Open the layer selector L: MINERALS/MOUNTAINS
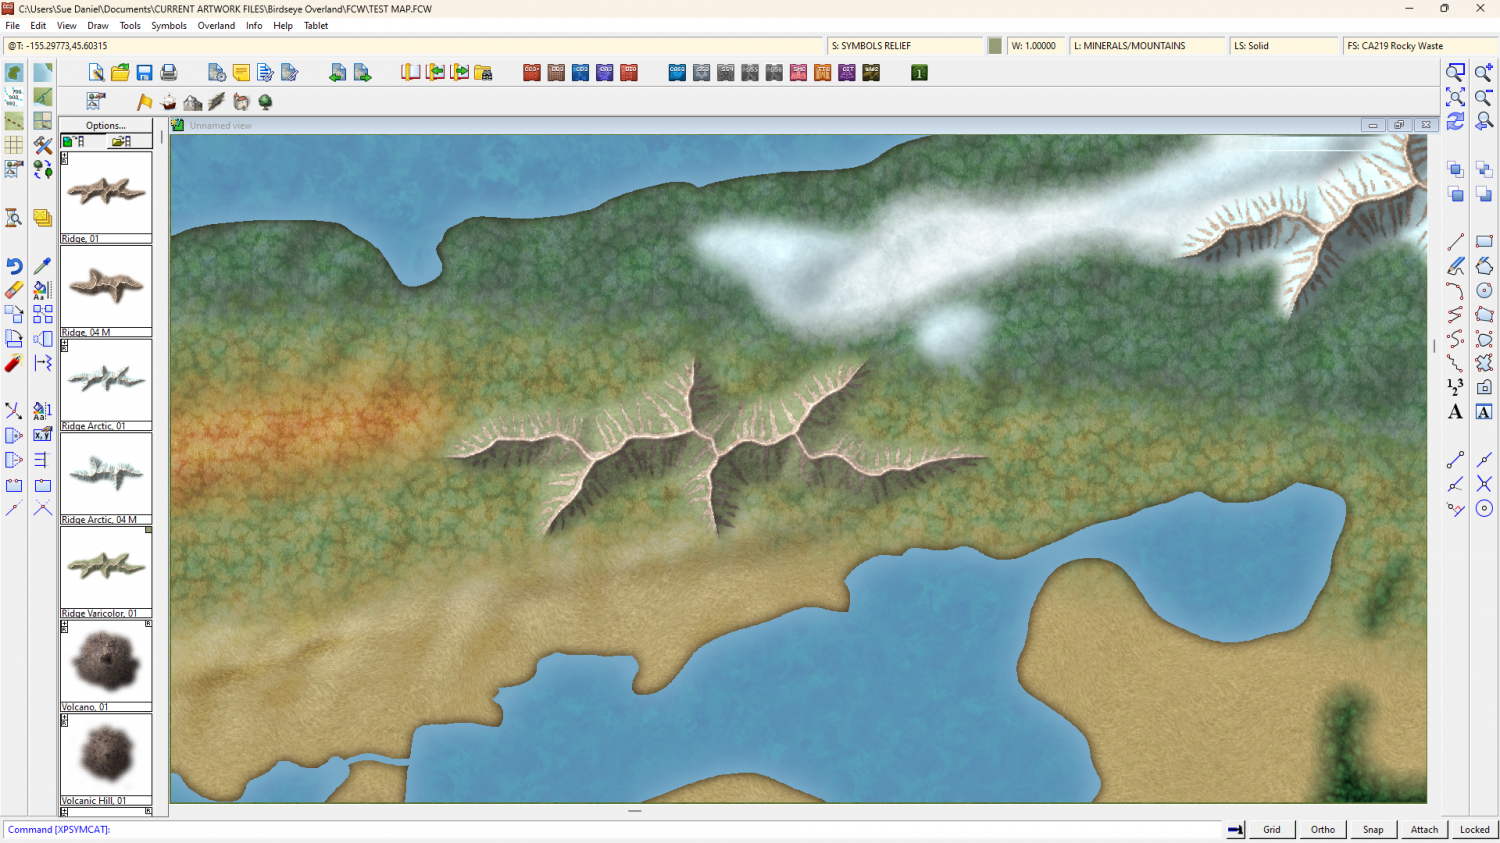Viewport: 1500px width, 843px height. point(1146,46)
